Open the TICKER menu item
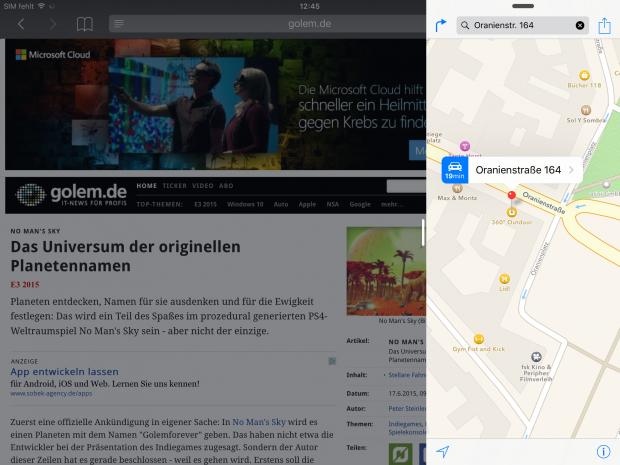The height and width of the screenshot is (465, 620). 174,186
